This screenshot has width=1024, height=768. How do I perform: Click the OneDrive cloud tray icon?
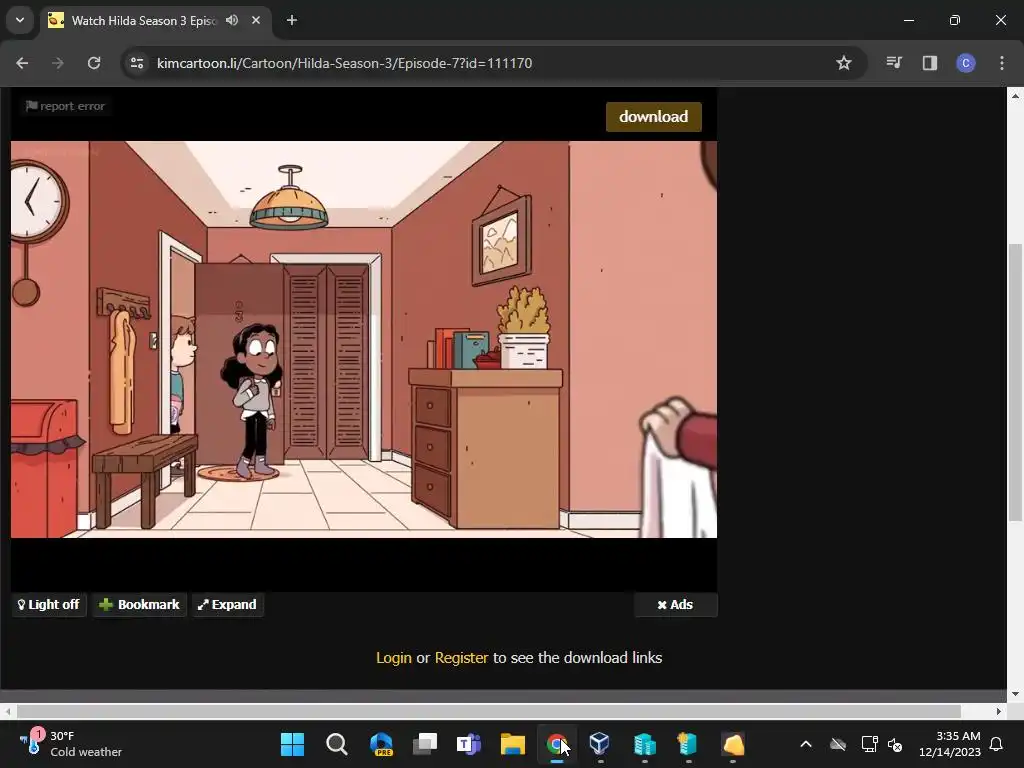[x=838, y=744]
